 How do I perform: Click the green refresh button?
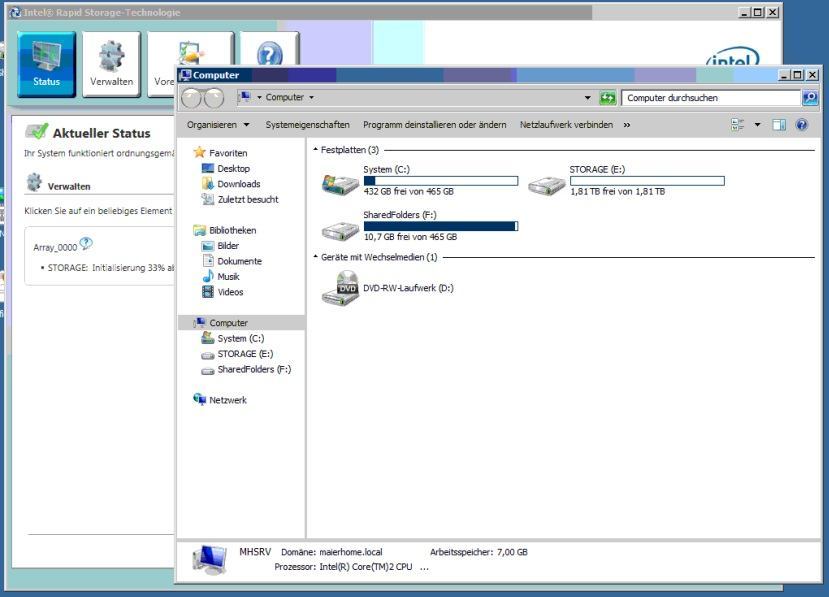pyautogui.click(x=607, y=98)
